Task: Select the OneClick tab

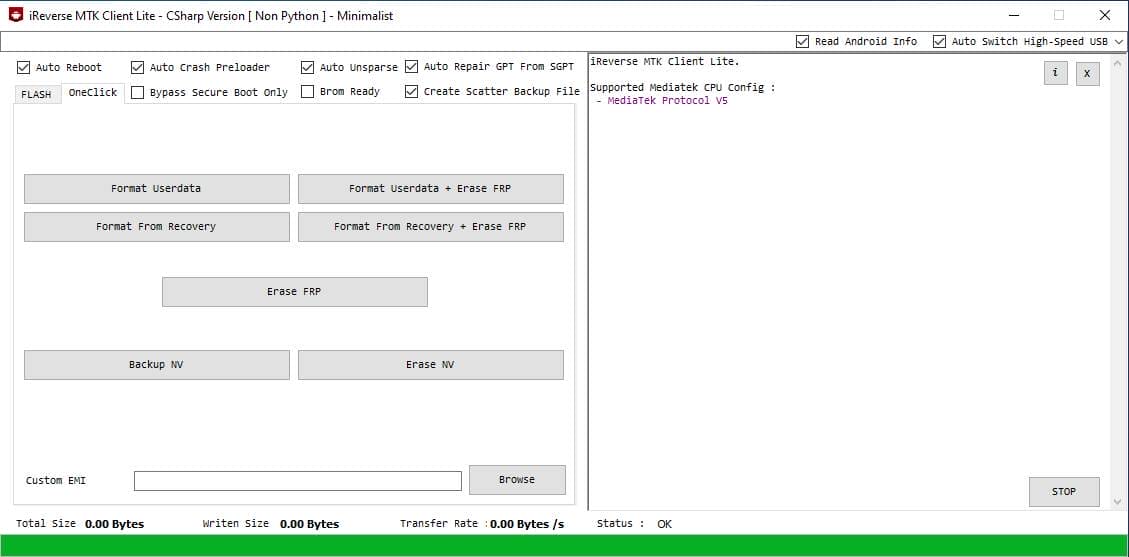Action: point(93,93)
